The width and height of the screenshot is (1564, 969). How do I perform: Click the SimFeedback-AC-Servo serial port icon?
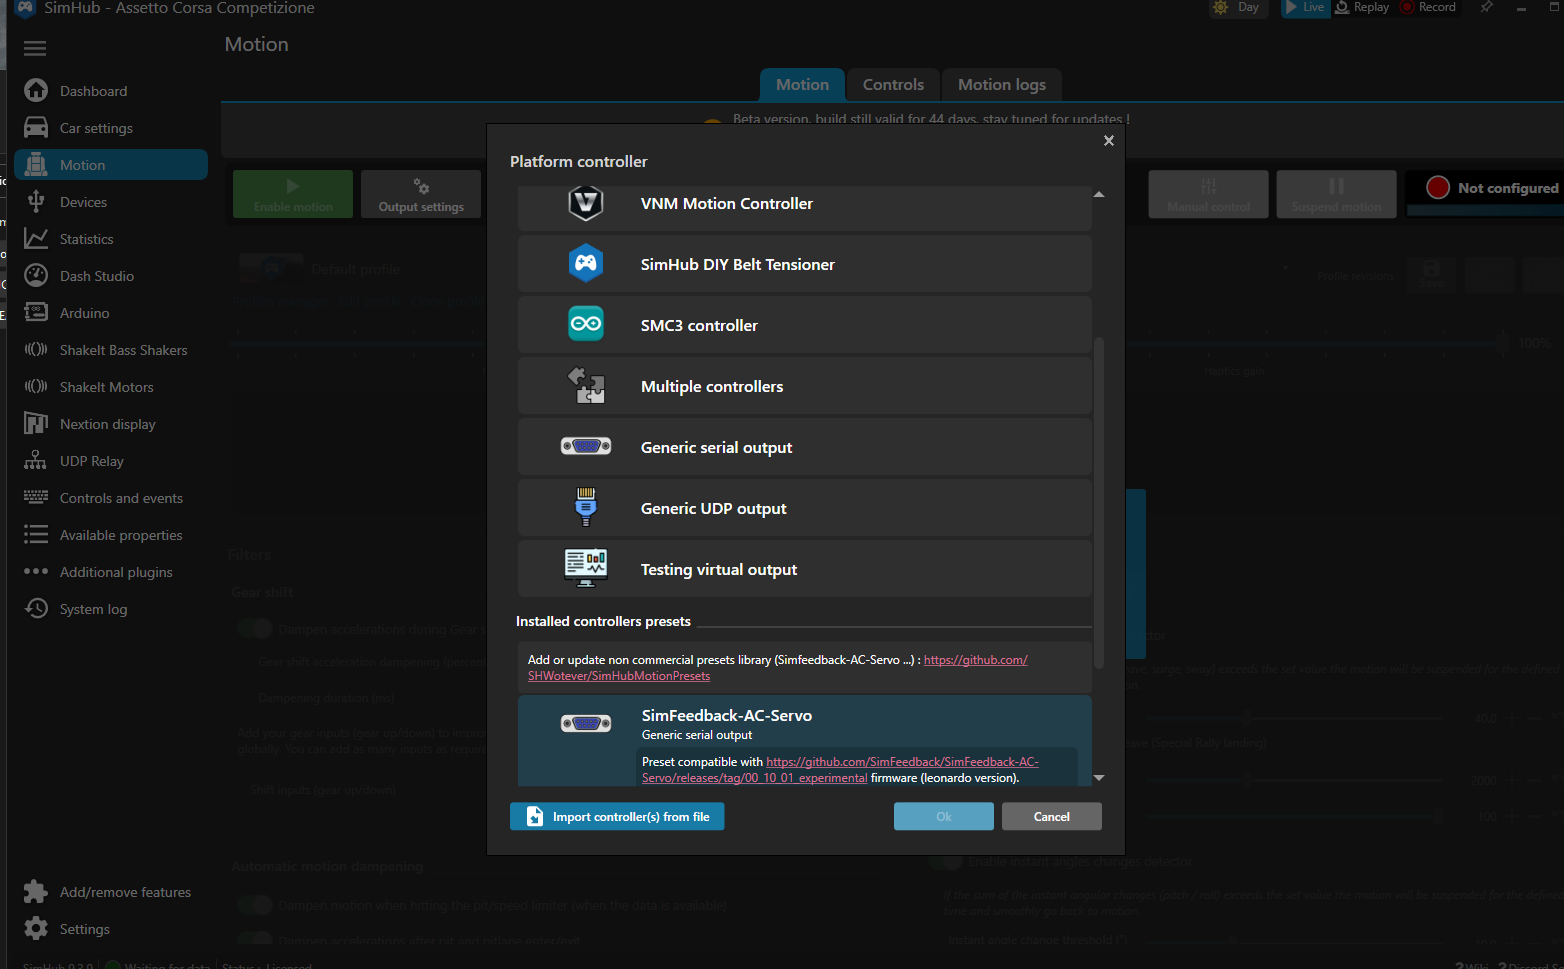click(x=586, y=724)
